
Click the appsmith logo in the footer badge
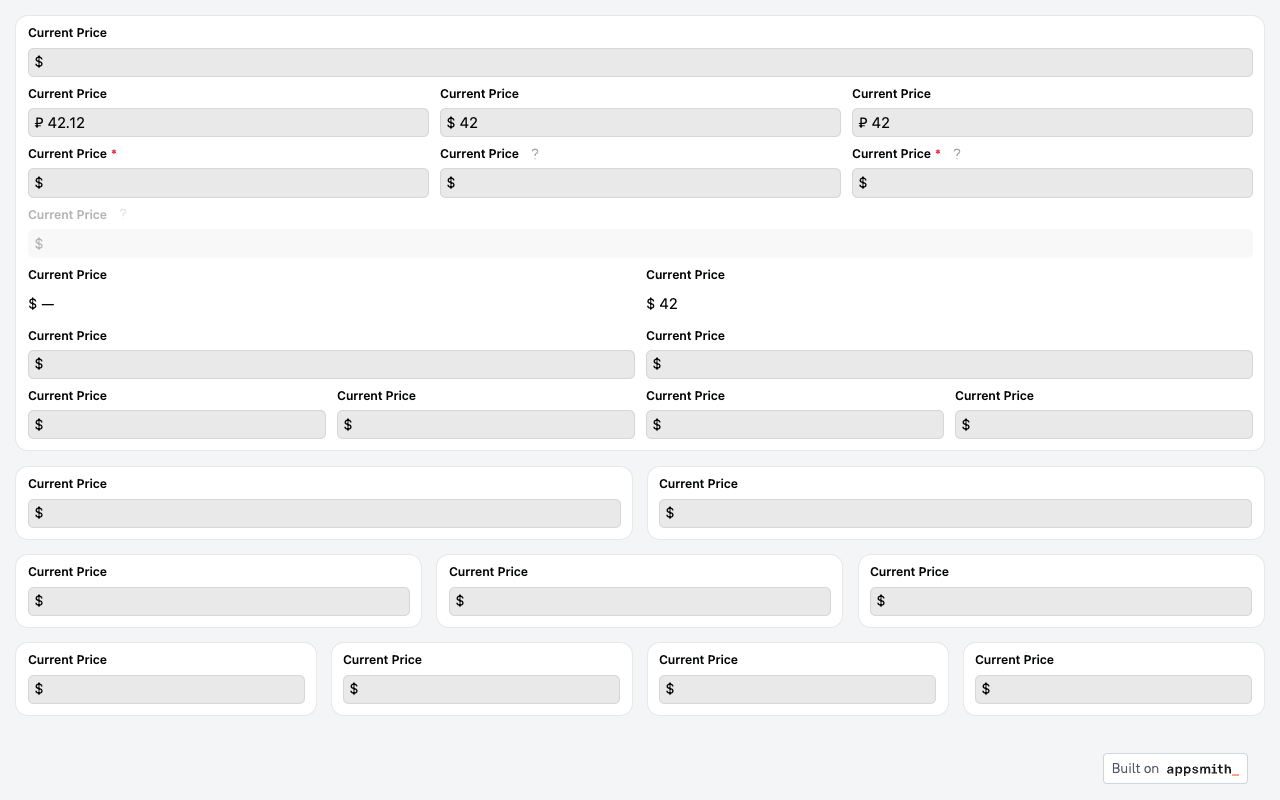click(1202, 769)
